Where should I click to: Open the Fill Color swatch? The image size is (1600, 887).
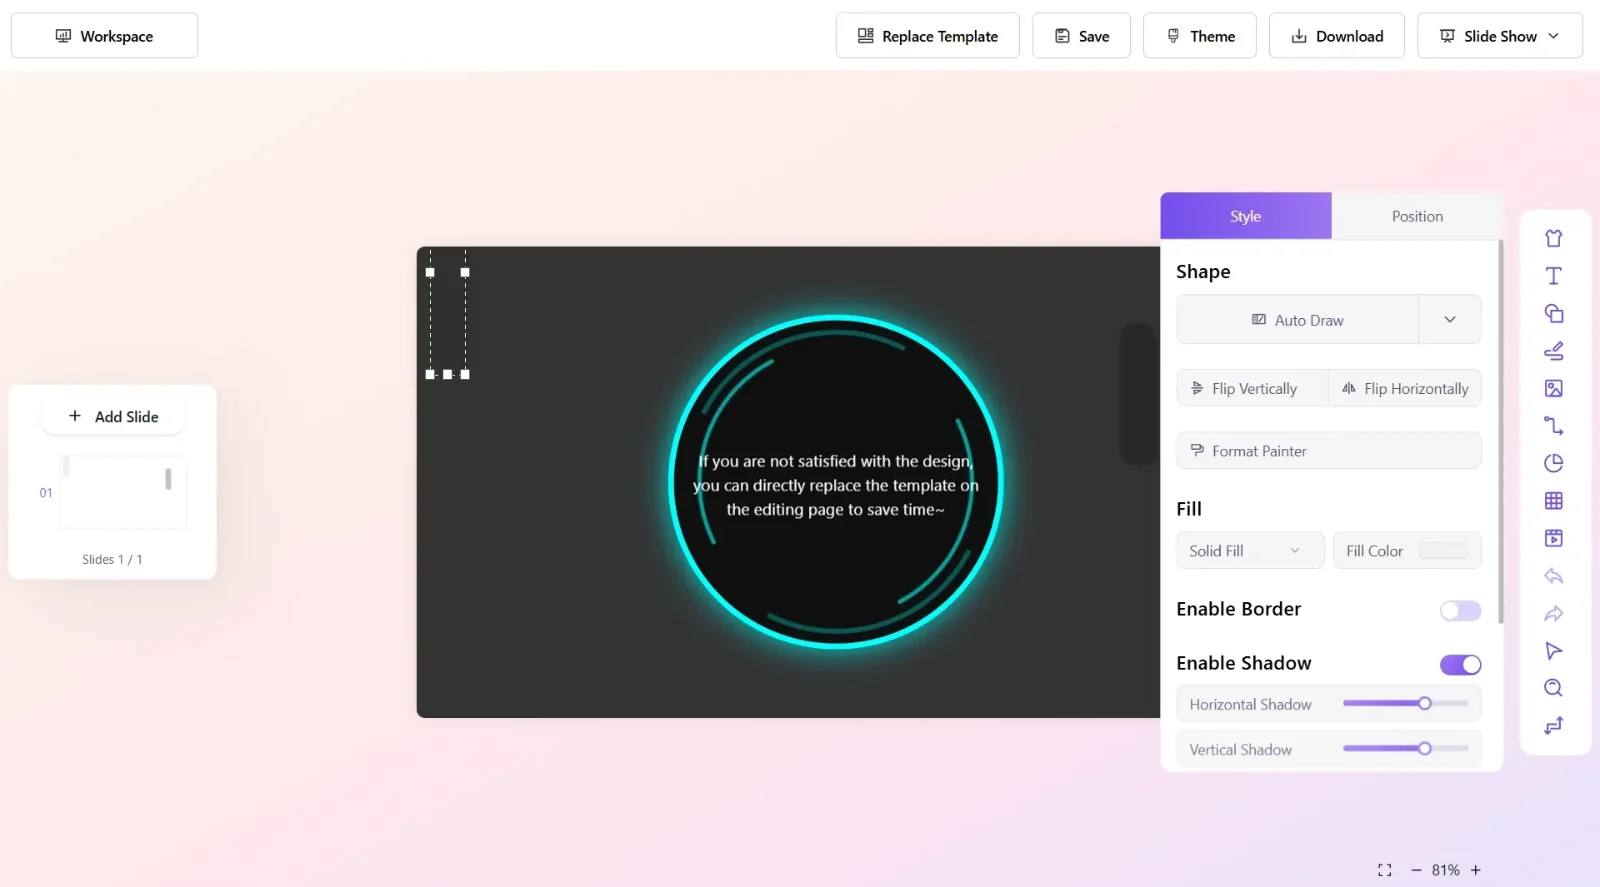click(1444, 551)
